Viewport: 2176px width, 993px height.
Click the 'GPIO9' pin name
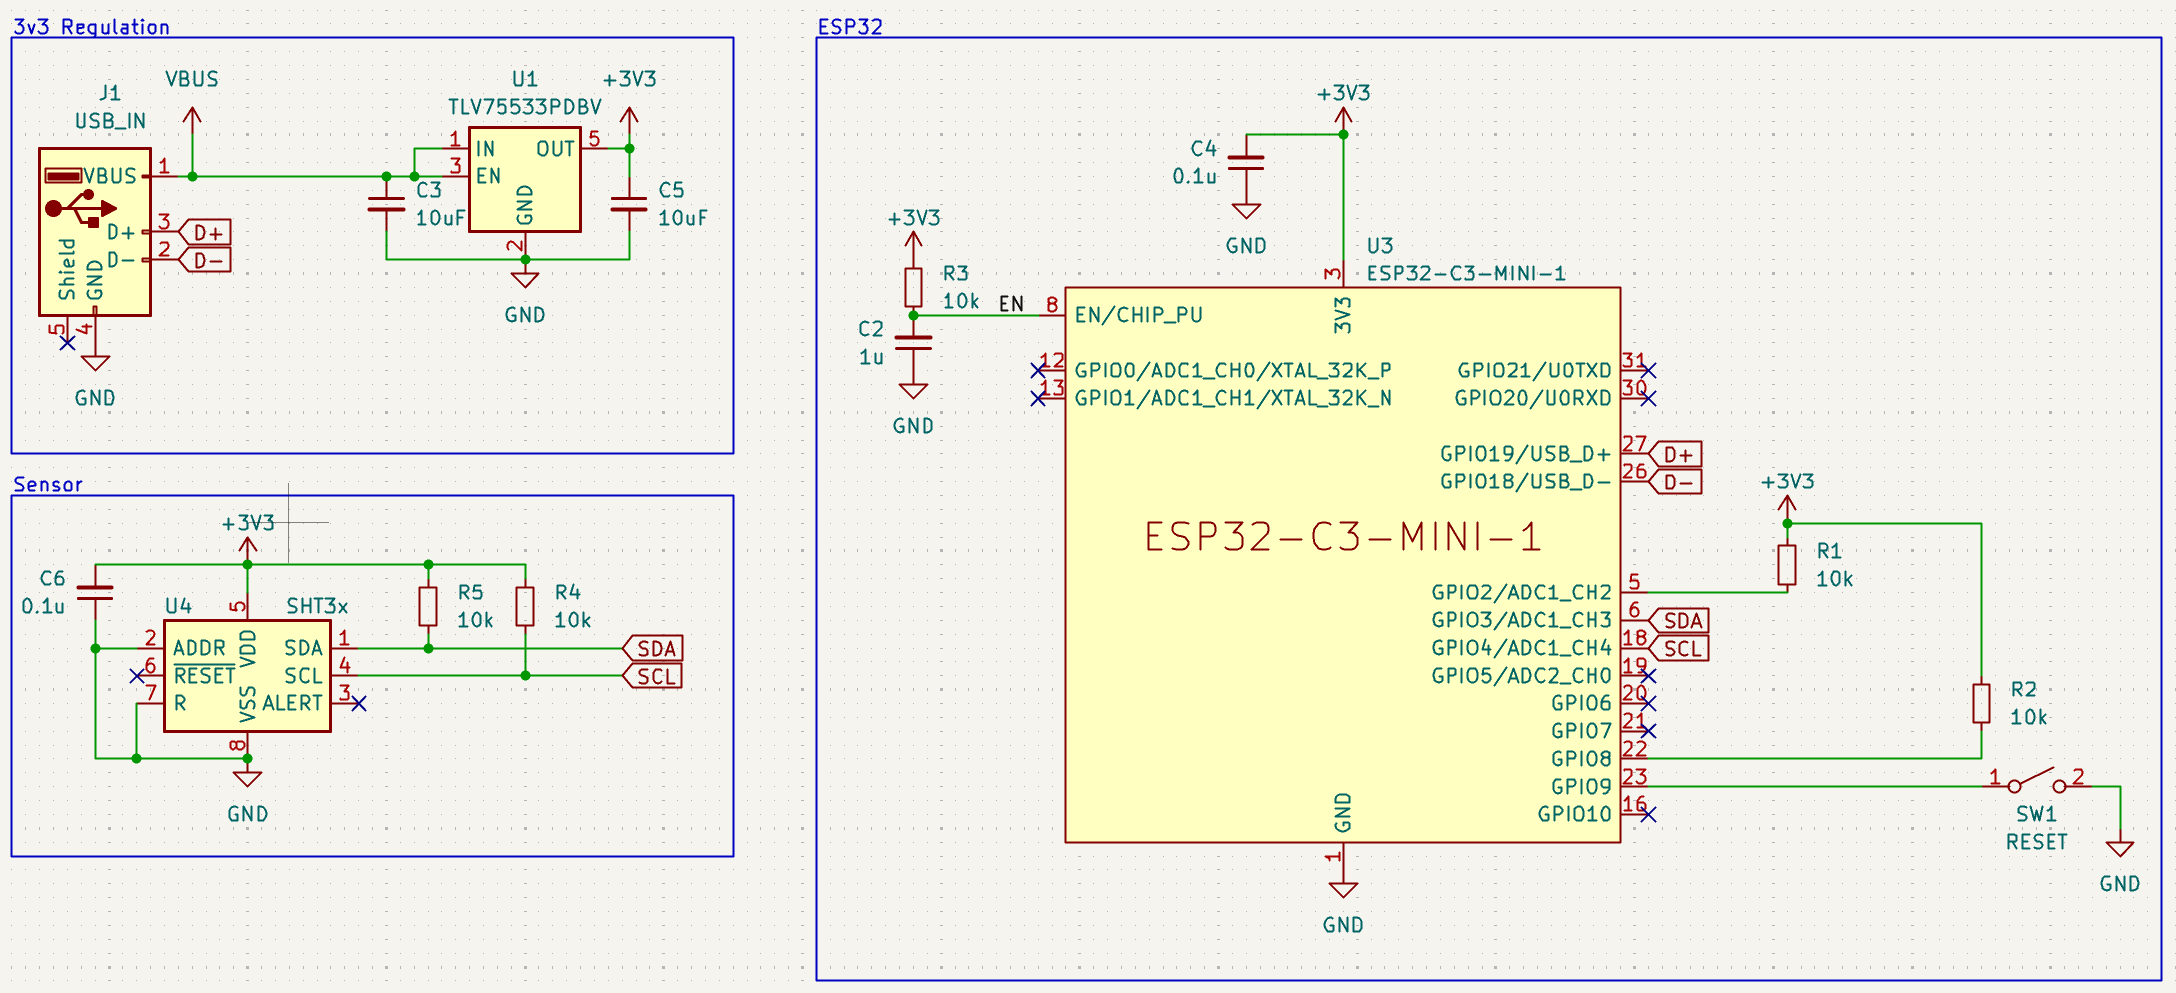click(1581, 787)
